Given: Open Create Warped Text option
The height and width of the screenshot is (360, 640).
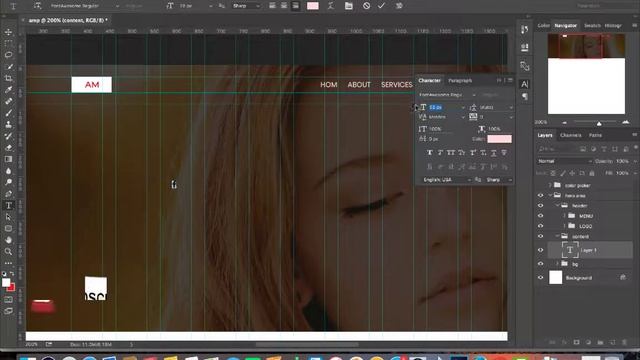Looking at the screenshot, I should pyautogui.click(x=331, y=6).
